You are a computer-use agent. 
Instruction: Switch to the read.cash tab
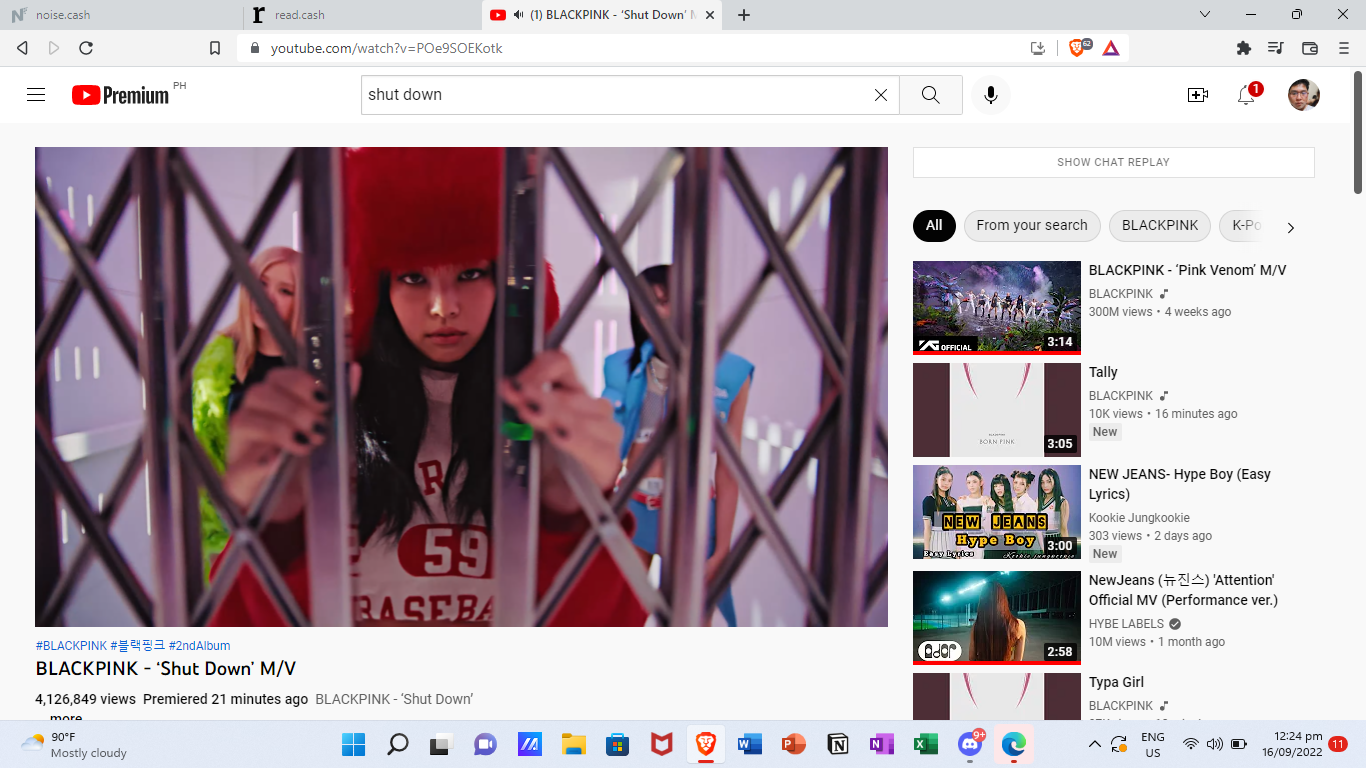[364, 15]
